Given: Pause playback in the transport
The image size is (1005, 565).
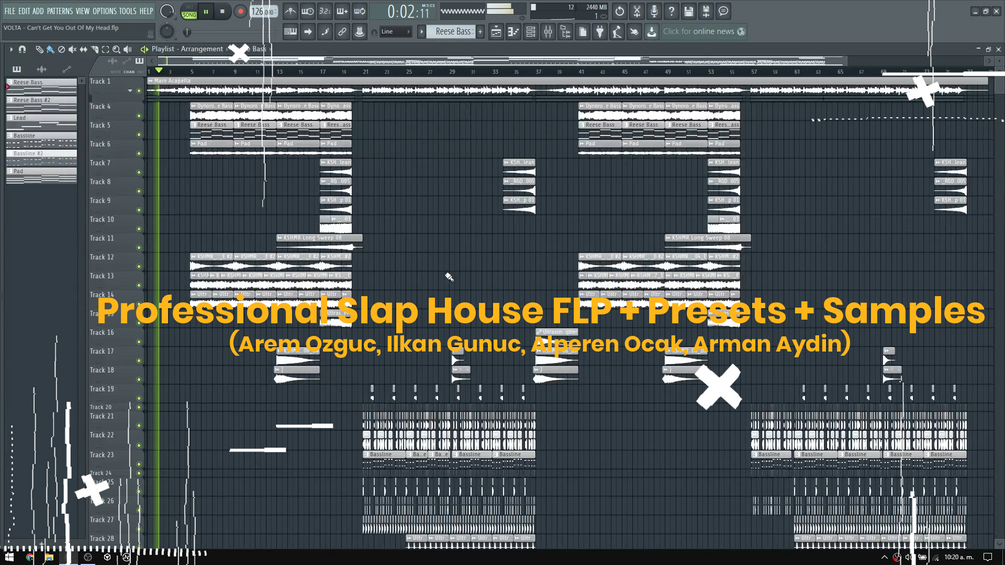Looking at the screenshot, I should (206, 12).
